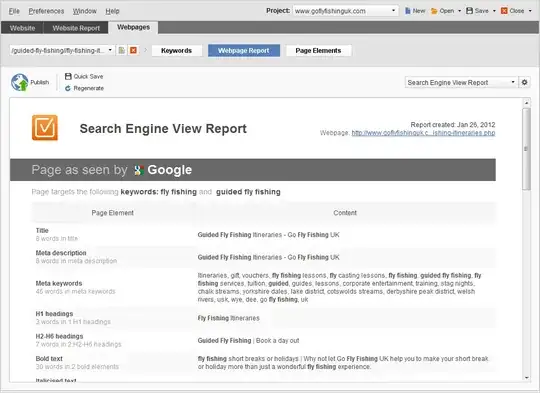540x393 pixels.
Task: Open the Help menu
Action: (112, 11)
